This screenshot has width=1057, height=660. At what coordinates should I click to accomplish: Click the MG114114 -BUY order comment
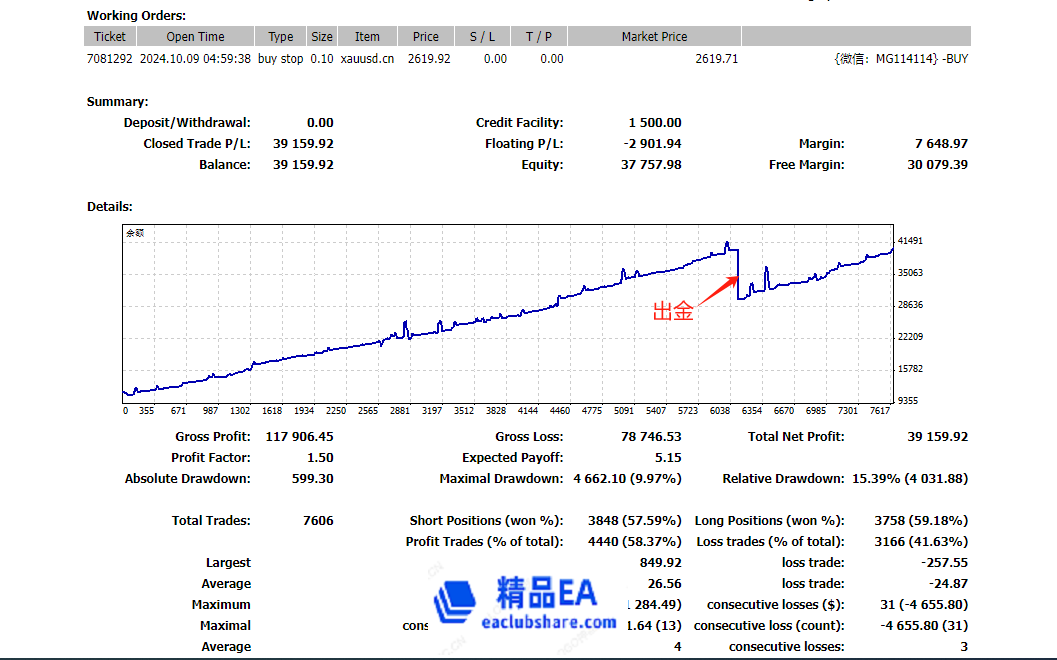pos(900,59)
